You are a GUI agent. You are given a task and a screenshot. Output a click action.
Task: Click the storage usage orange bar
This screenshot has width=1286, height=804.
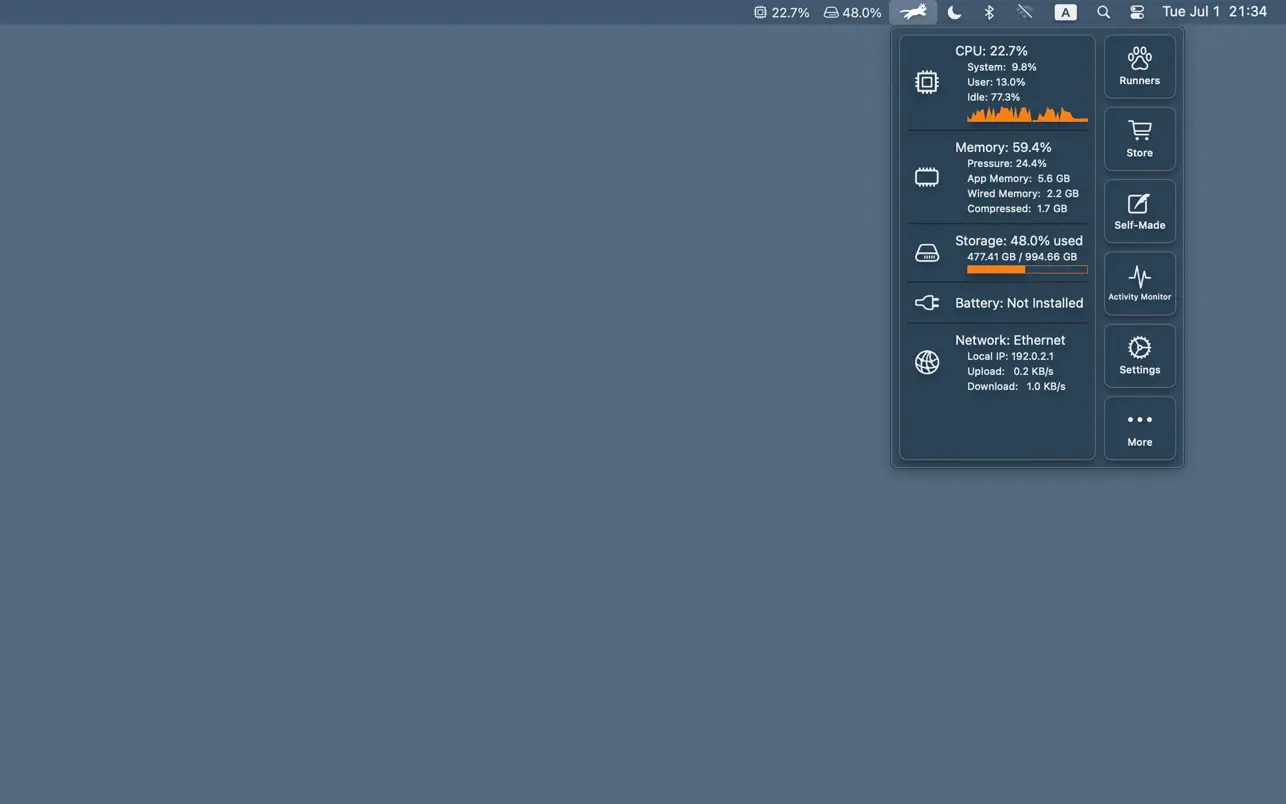pos(1027,269)
